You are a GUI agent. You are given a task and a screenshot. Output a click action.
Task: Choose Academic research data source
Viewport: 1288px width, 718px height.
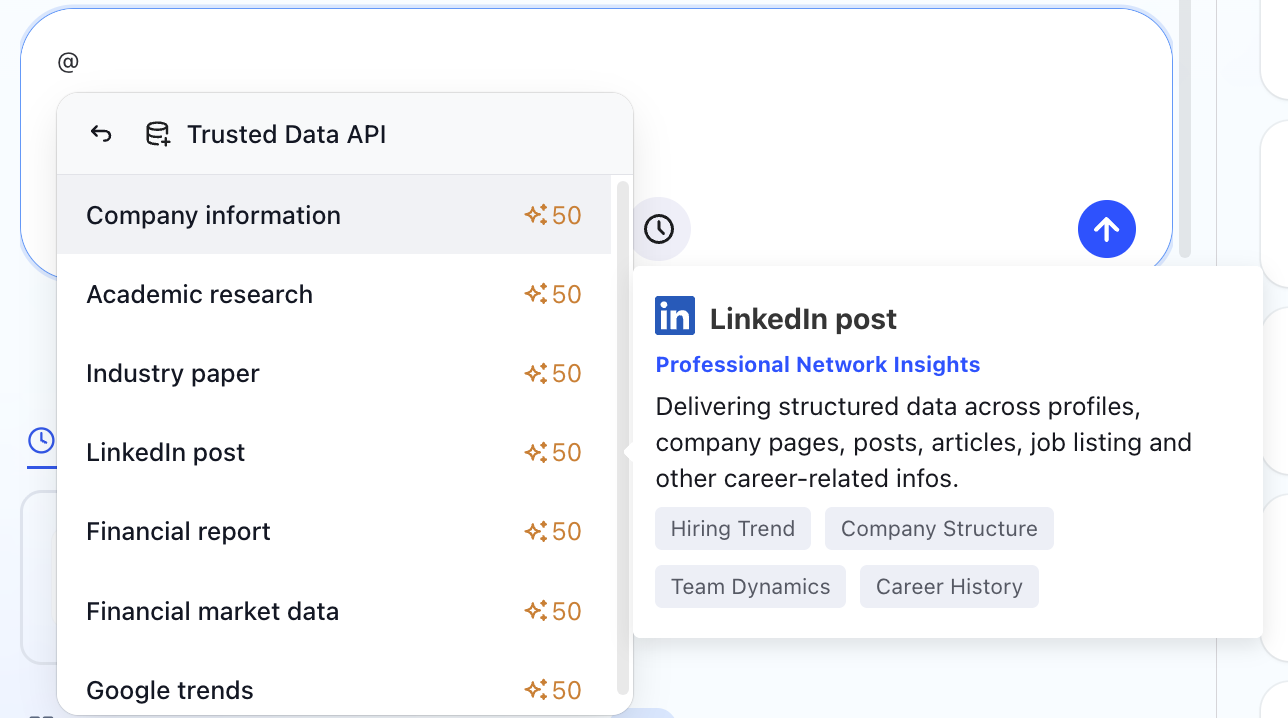pos(199,294)
